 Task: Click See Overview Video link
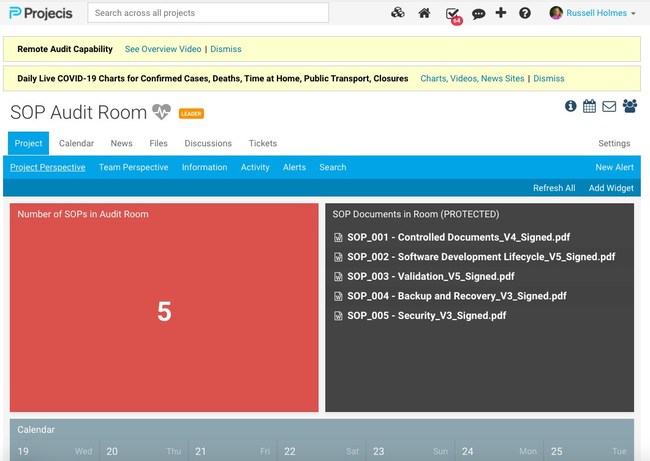(163, 49)
